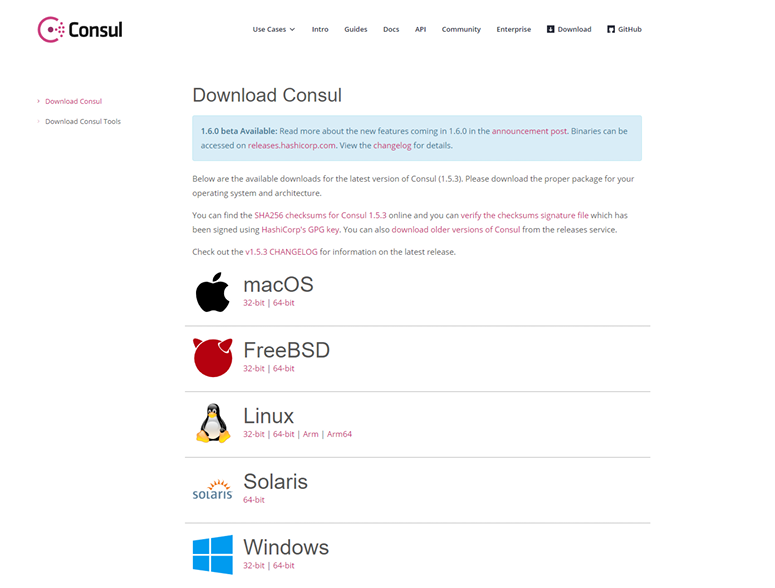Download macOS 32-bit package
Viewport: 775px width, 588px height.
click(x=254, y=303)
